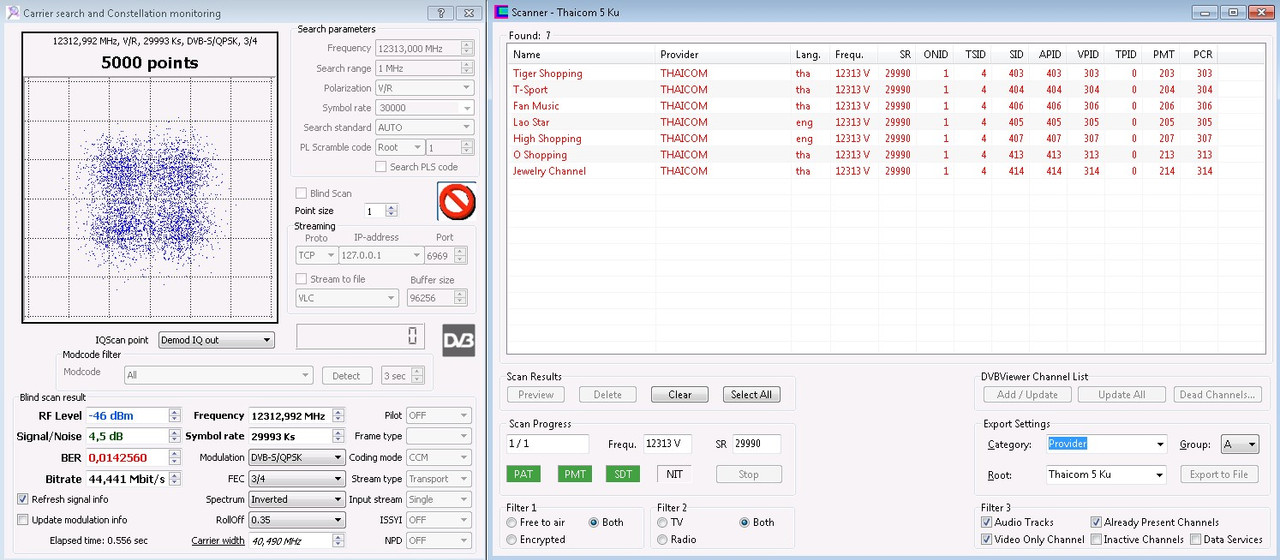The height and width of the screenshot is (560, 1280).
Task: Toggle the Blind Scan checkbox
Action: [301, 193]
